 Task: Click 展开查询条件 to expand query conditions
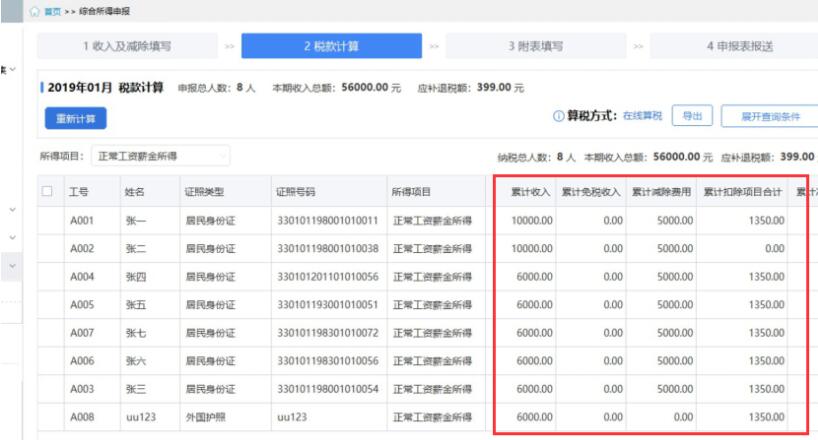pyautogui.click(x=768, y=116)
